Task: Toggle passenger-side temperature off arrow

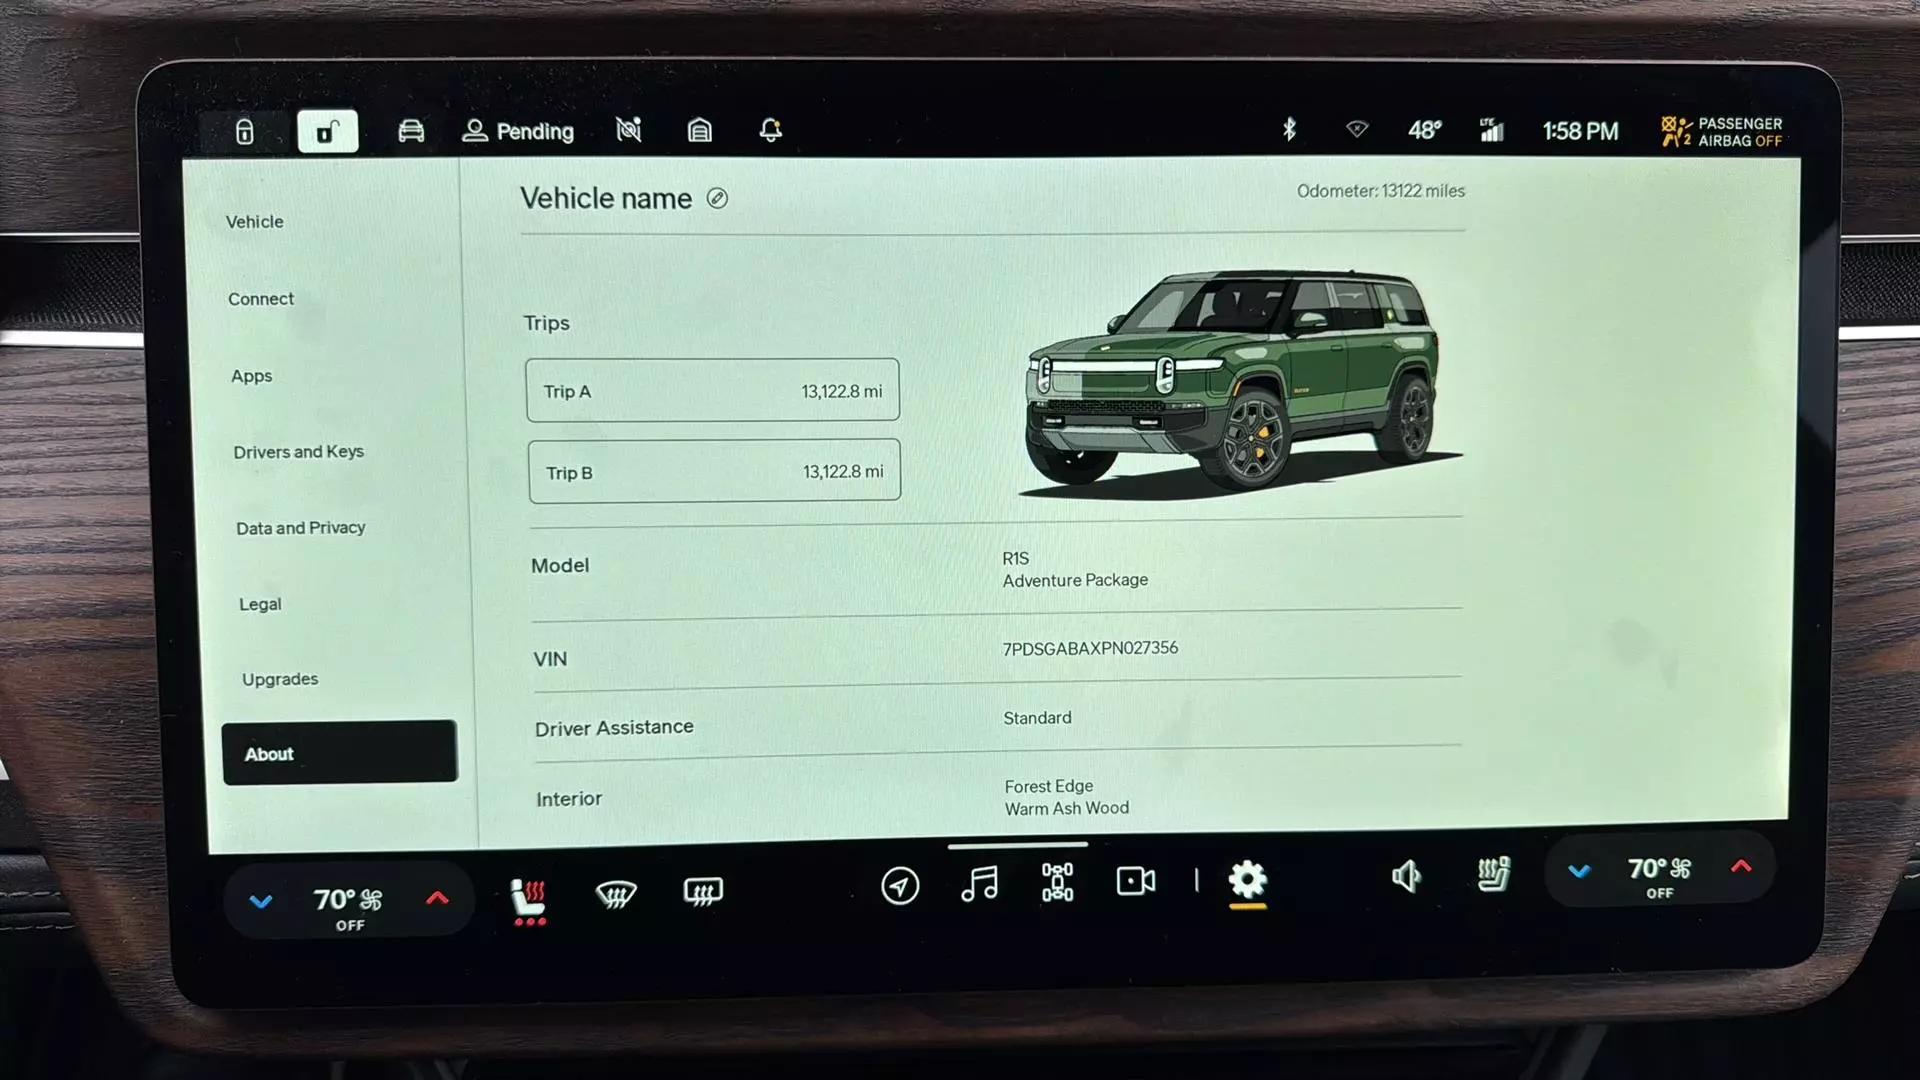Action: click(1580, 870)
